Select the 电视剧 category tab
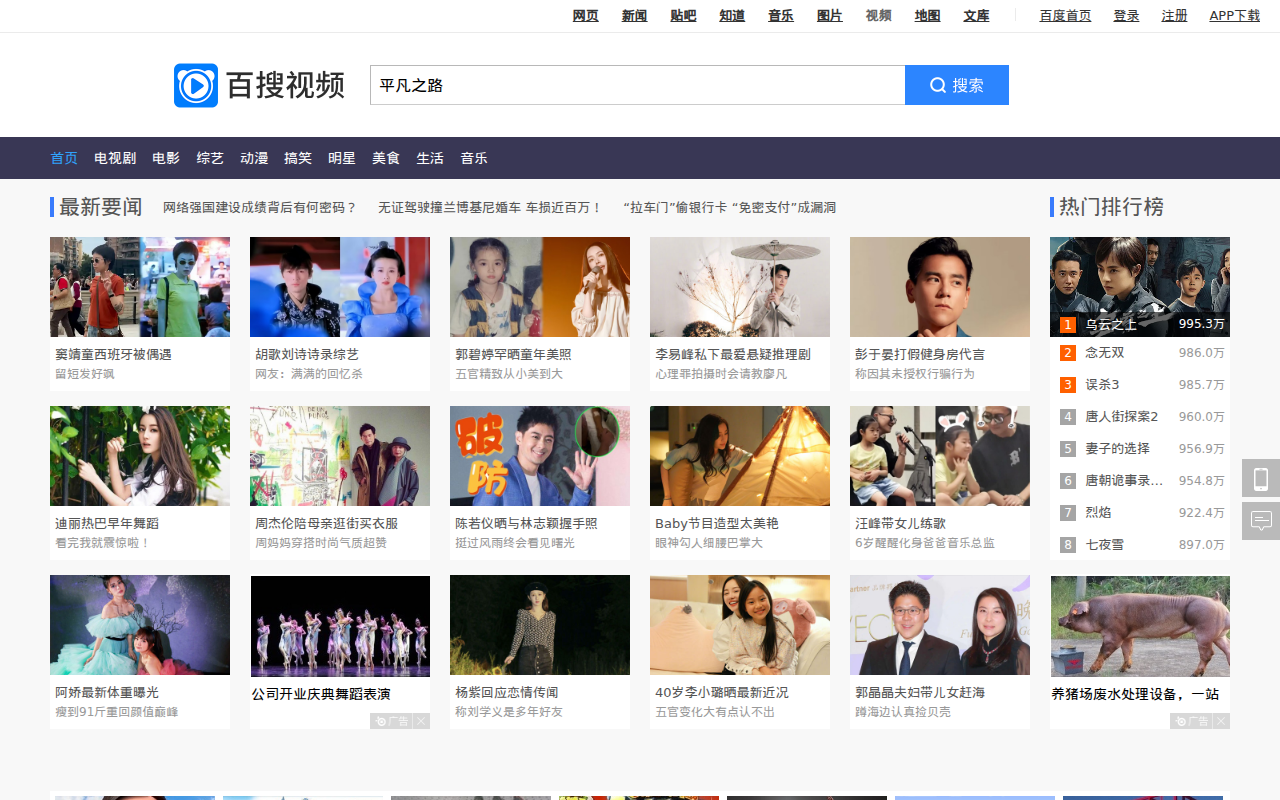 pyautogui.click(x=115, y=158)
